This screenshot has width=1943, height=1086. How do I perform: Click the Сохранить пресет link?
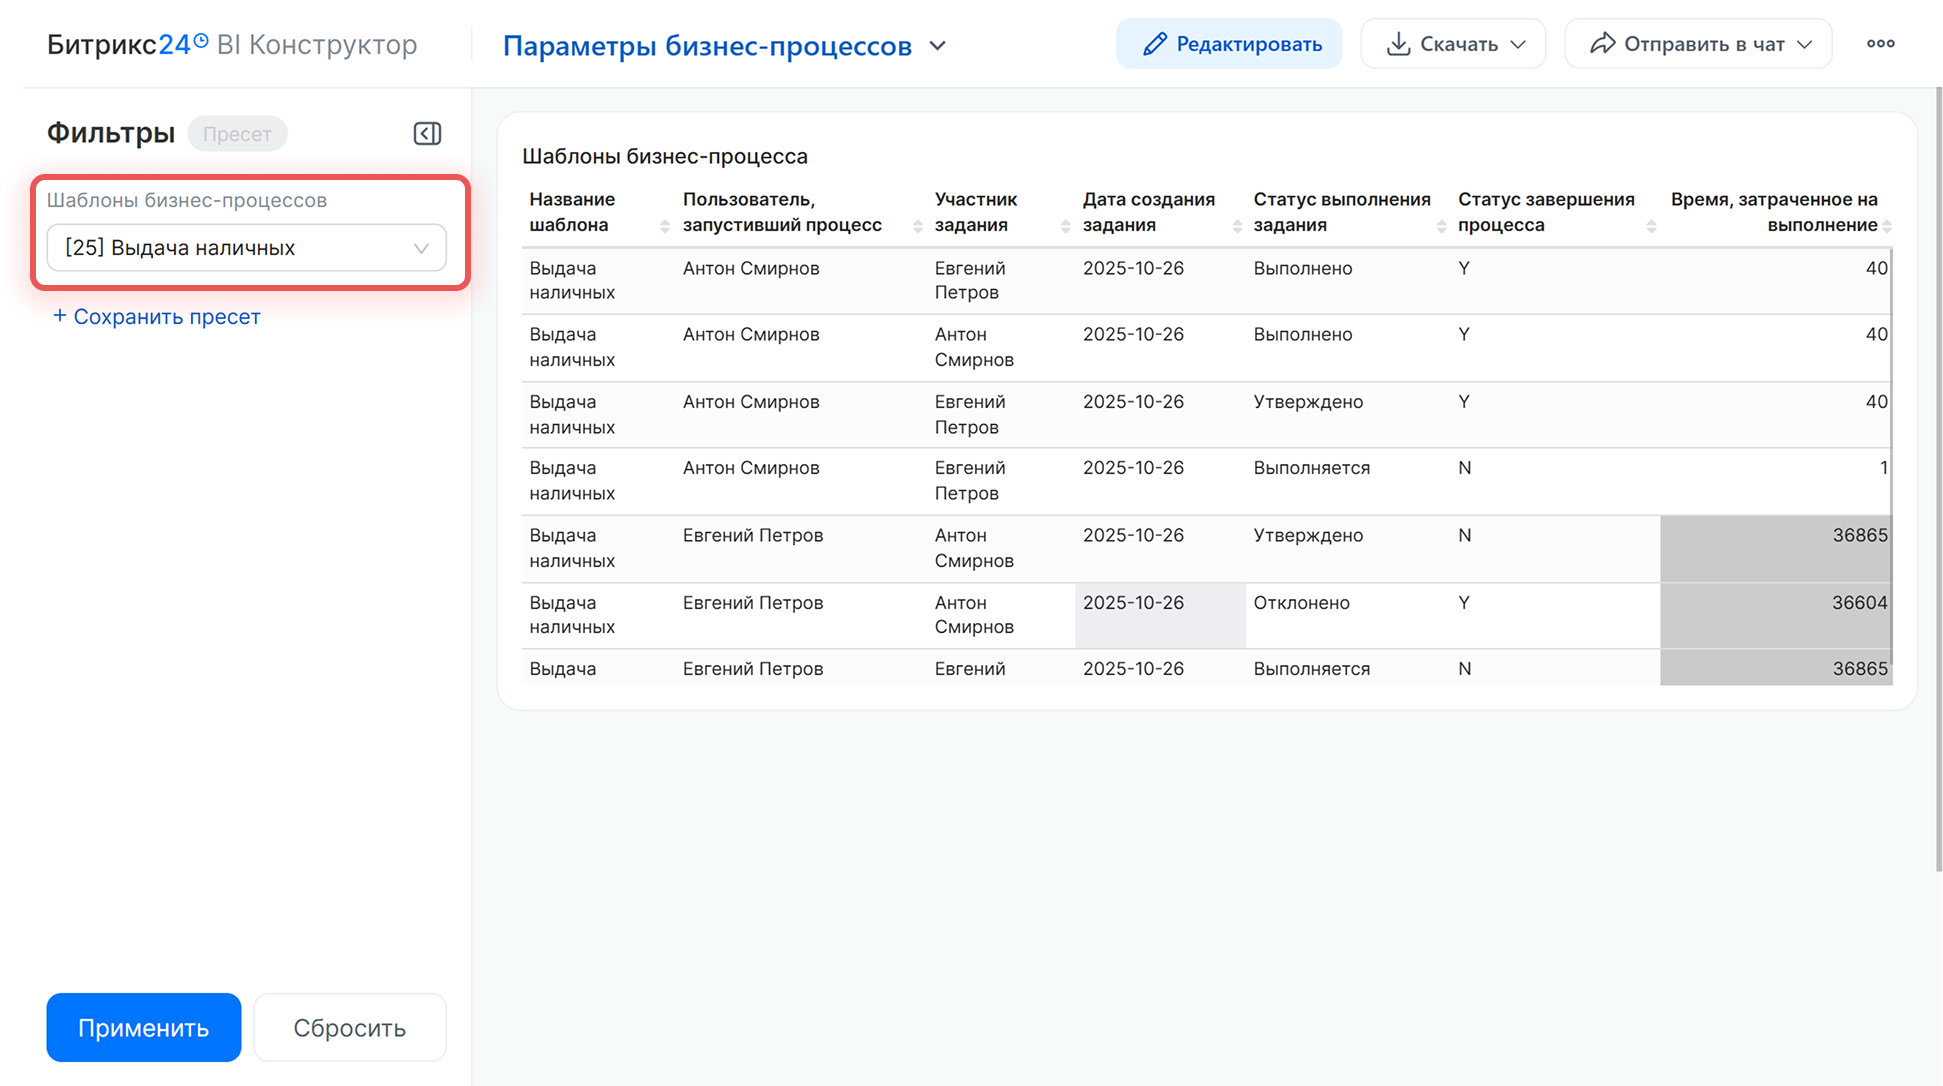point(157,317)
